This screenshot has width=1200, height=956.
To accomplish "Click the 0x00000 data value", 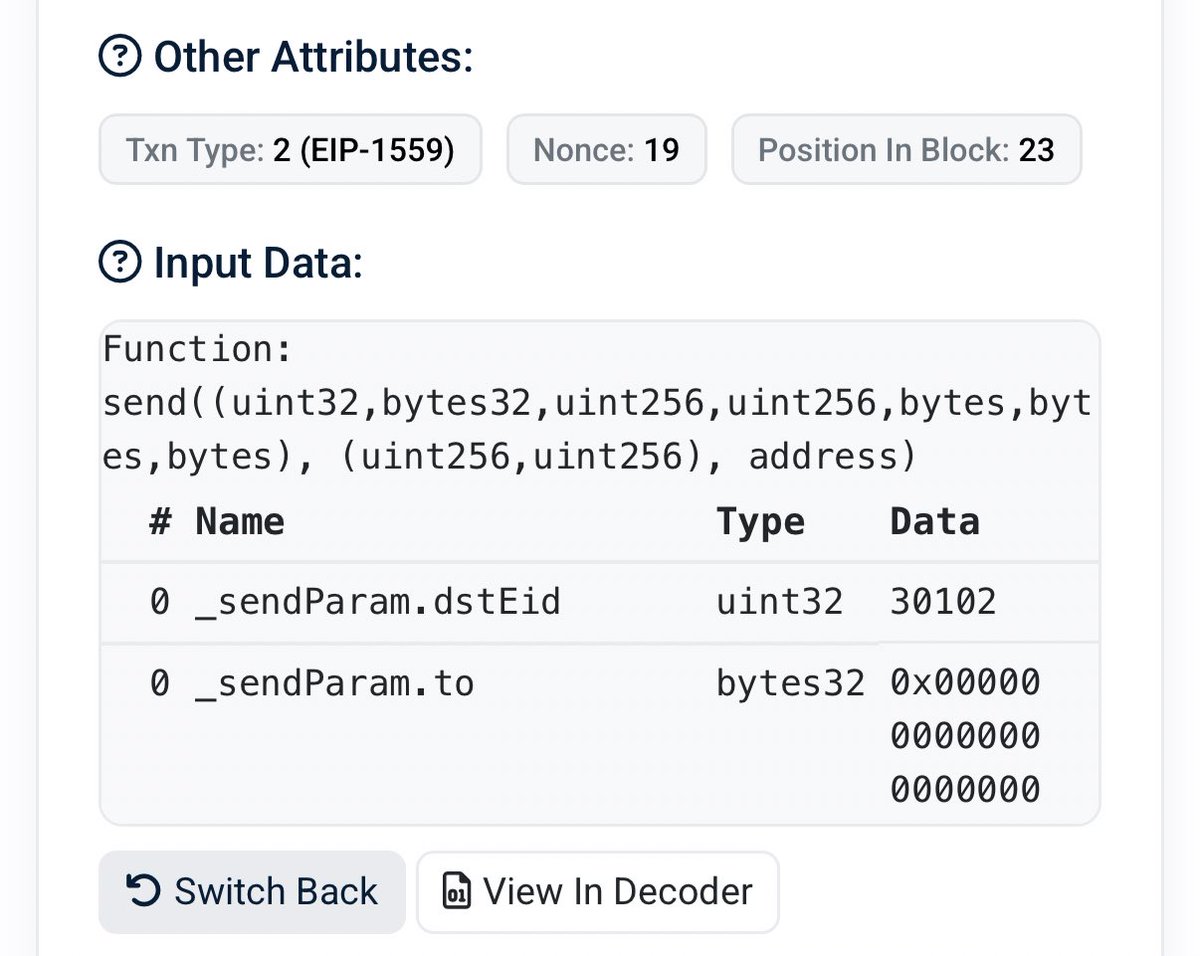I will [x=965, y=737].
